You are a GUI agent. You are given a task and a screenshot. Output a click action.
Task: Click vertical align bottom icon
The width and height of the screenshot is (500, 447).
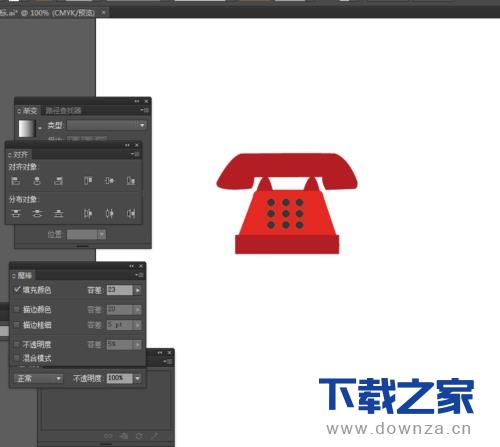(x=131, y=181)
